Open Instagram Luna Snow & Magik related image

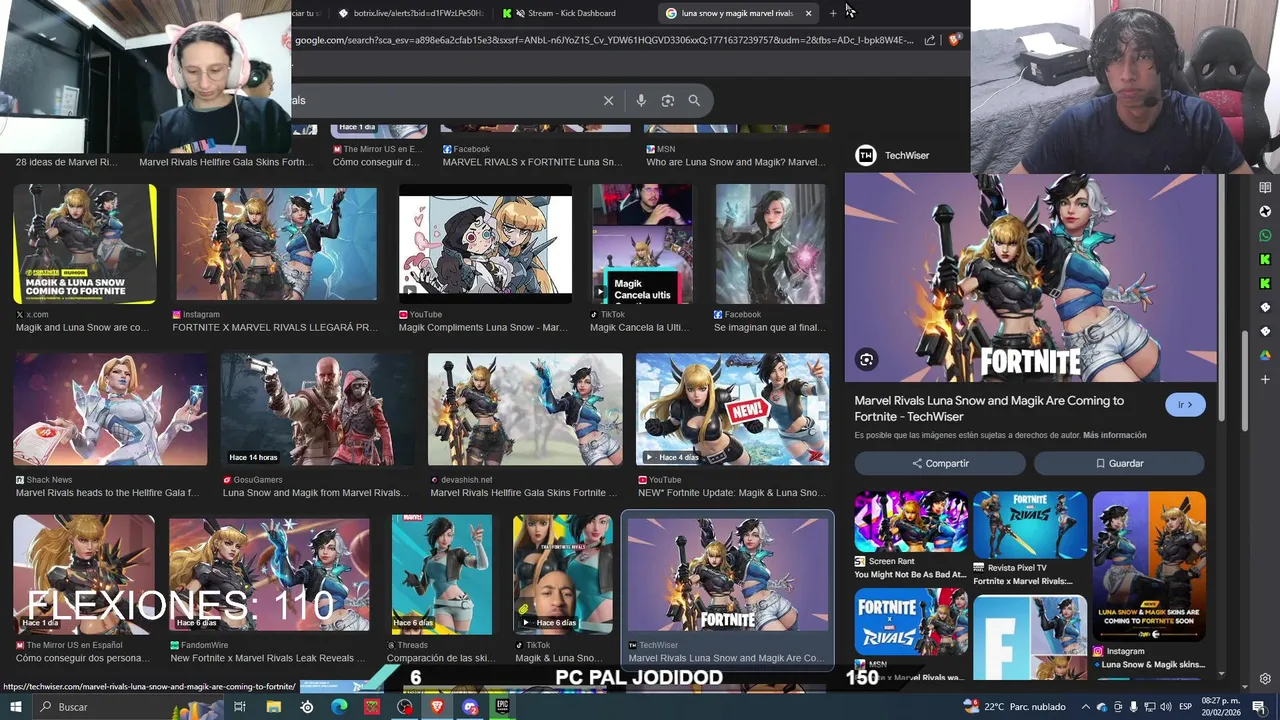click(1149, 566)
